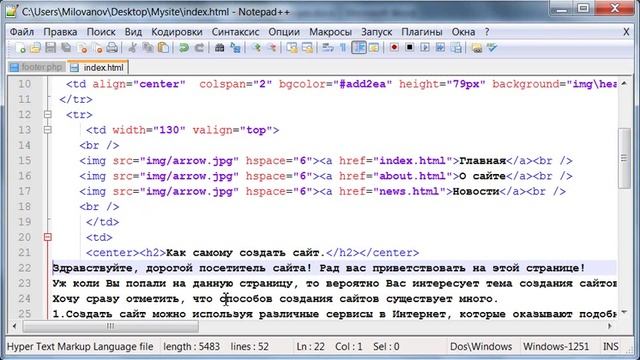Copy selection using toolbar Copy icon

pos(148,48)
